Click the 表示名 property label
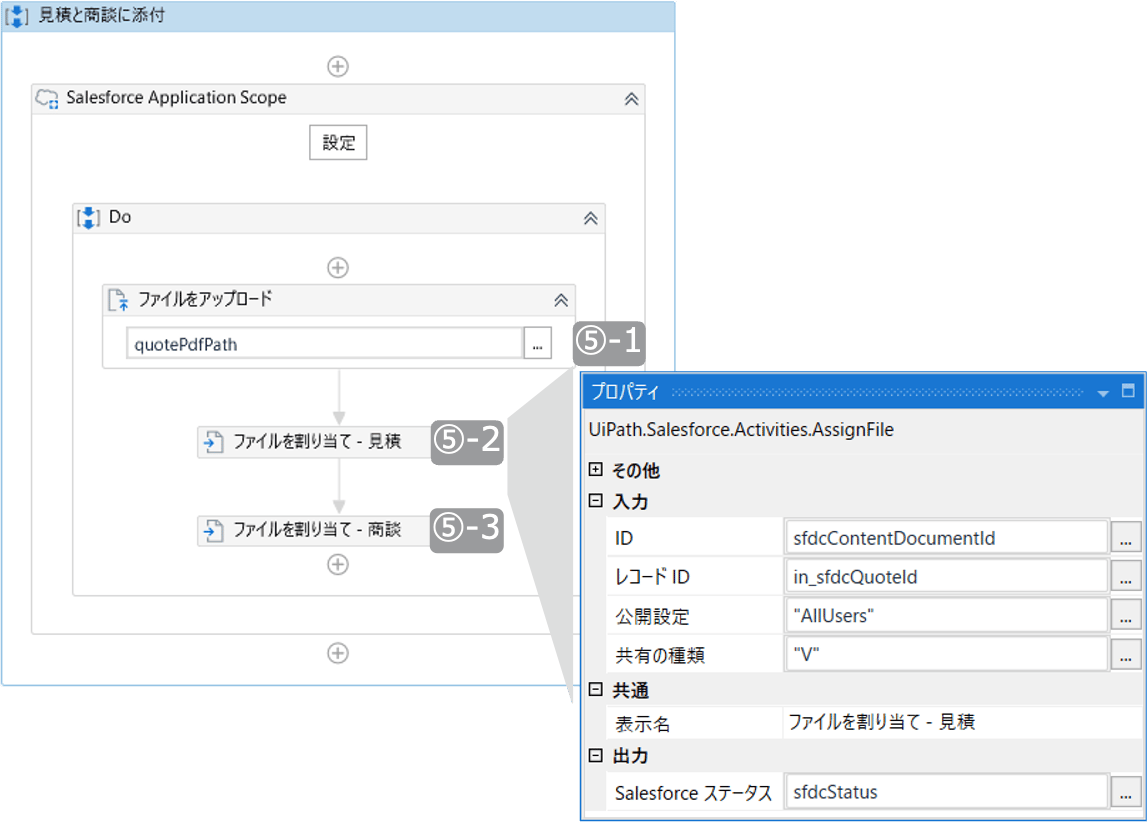Image resolution: width=1147 pixels, height=822 pixels. click(642, 724)
